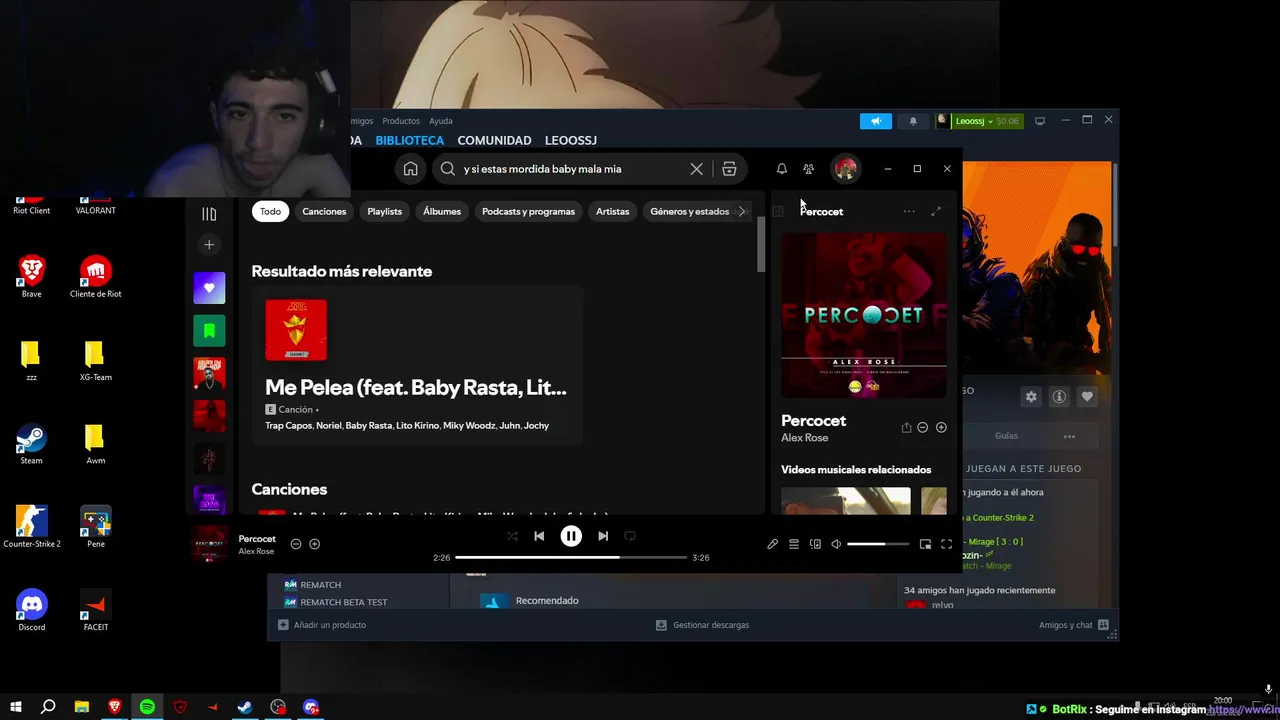This screenshot has height=720, width=1280.
Task: Toggle Steam Big Picture mode icon
Action: tap(1040, 121)
